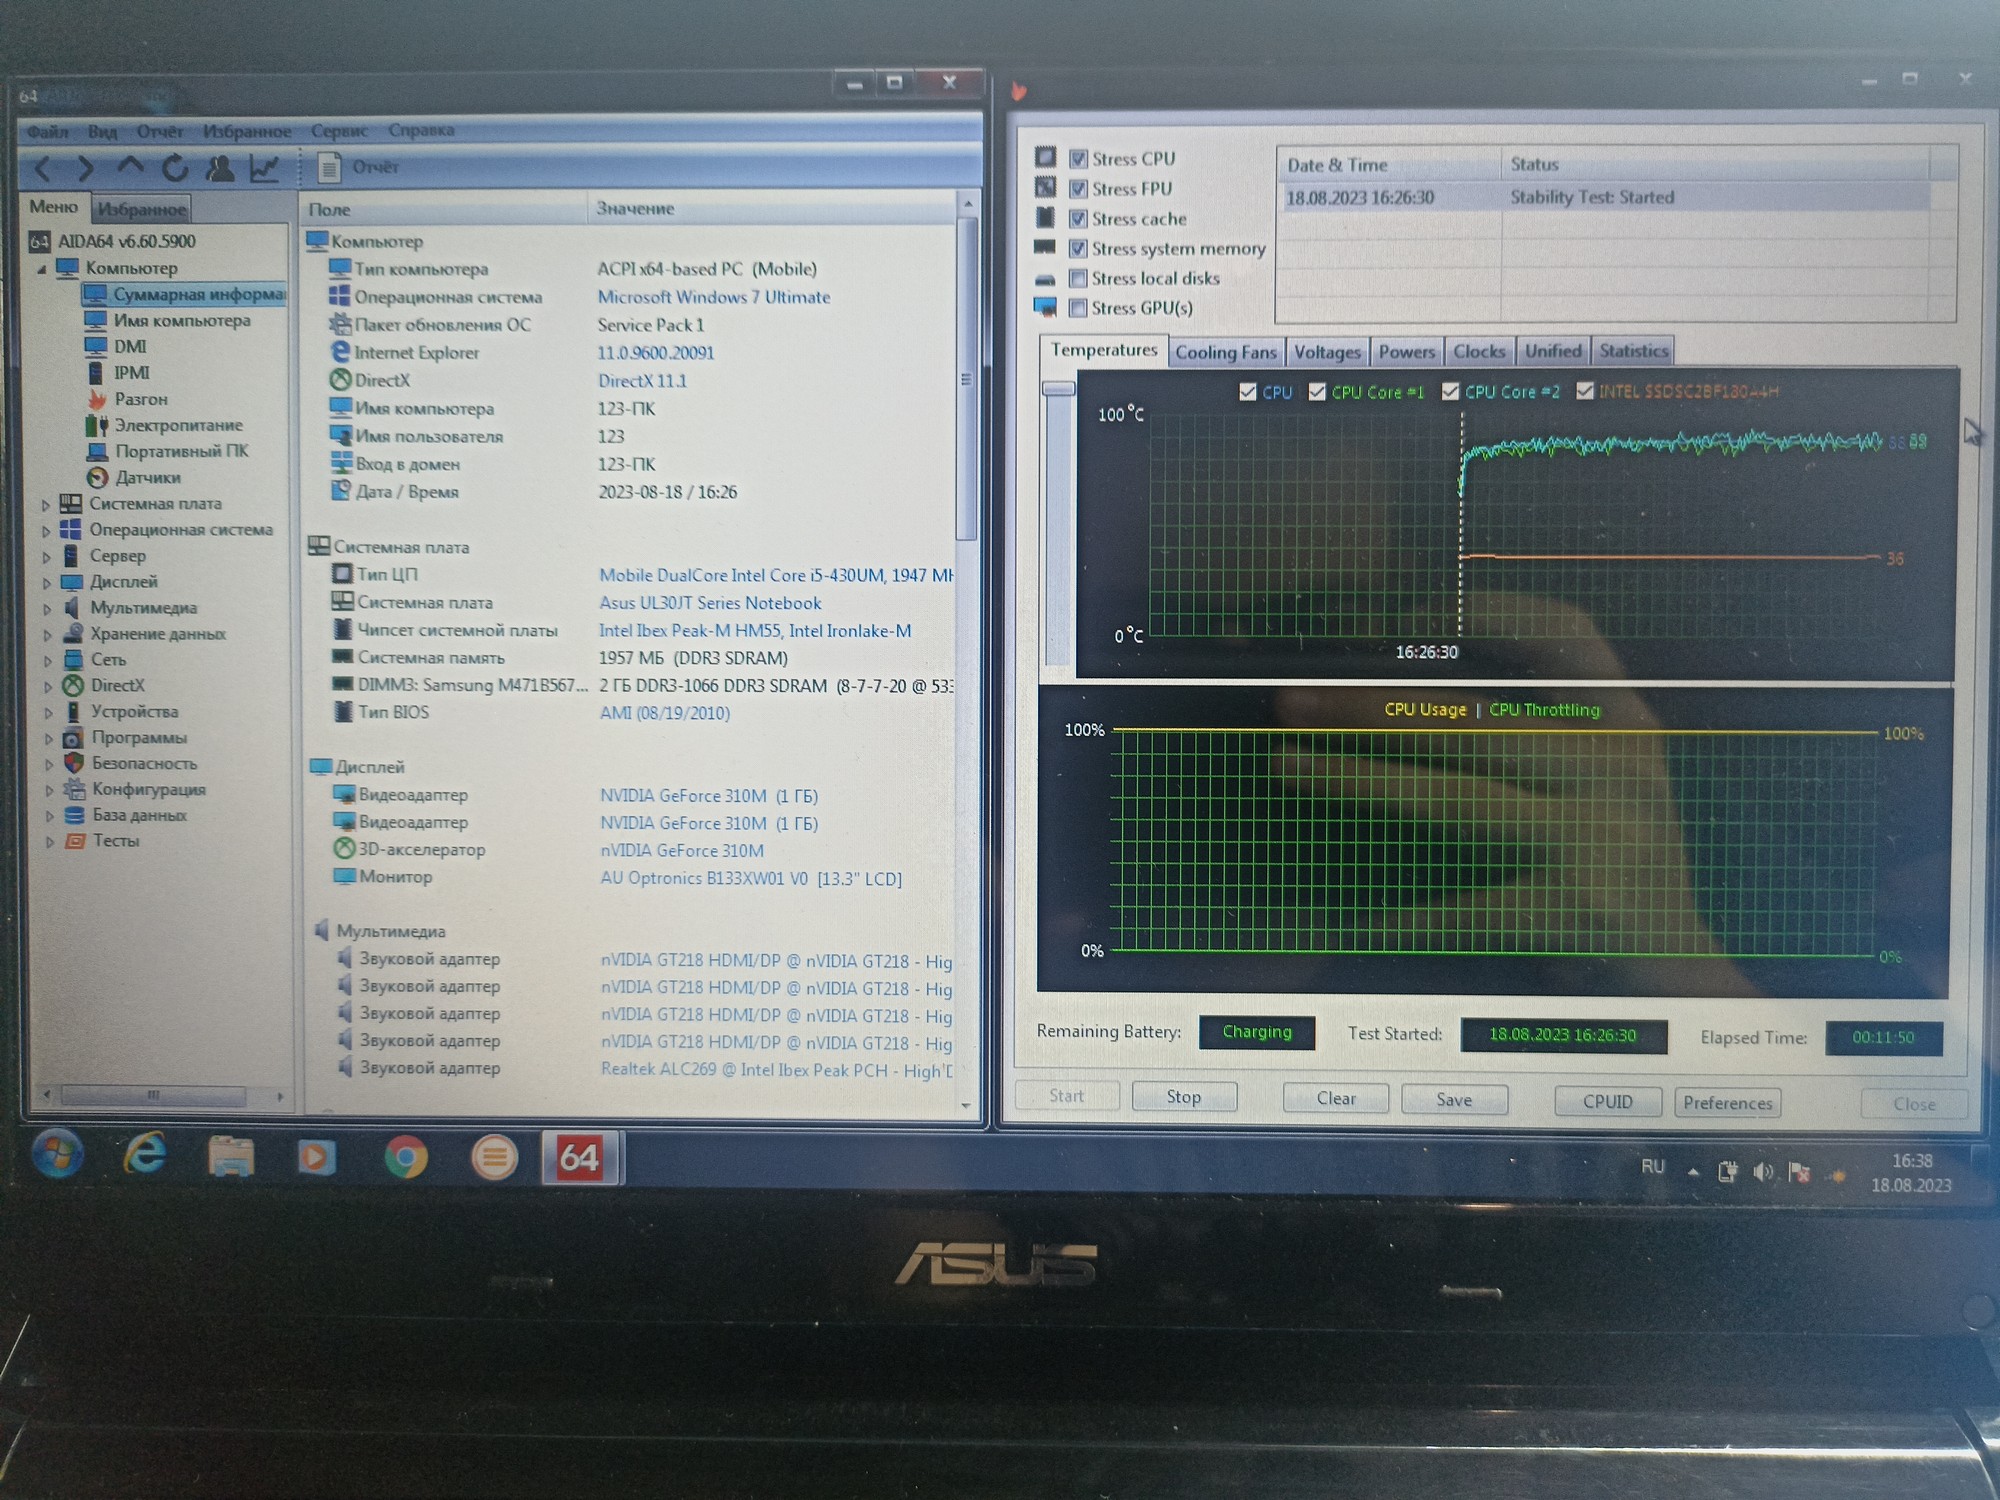Image resolution: width=2000 pixels, height=1500 pixels.
Task: Switch to the Cooling Fans tab
Action: (1226, 352)
